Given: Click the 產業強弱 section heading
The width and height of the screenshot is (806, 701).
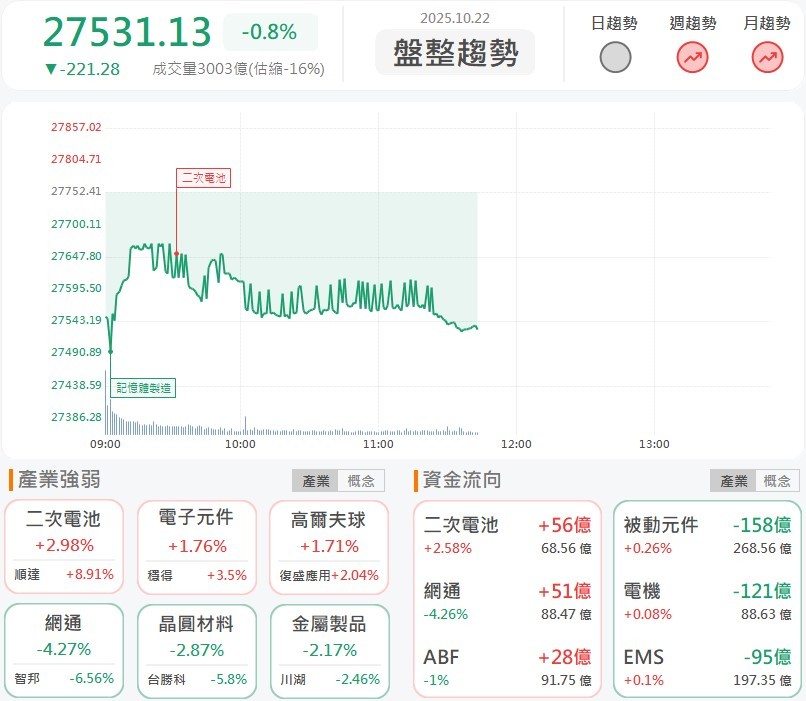Looking at the screenshot, I should click(x=59, y=479).
